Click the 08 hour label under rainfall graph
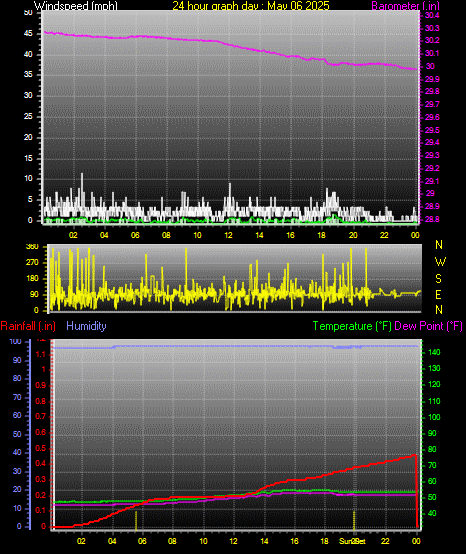466x554 pixels. pyautogui.click(x=172, y=541)
